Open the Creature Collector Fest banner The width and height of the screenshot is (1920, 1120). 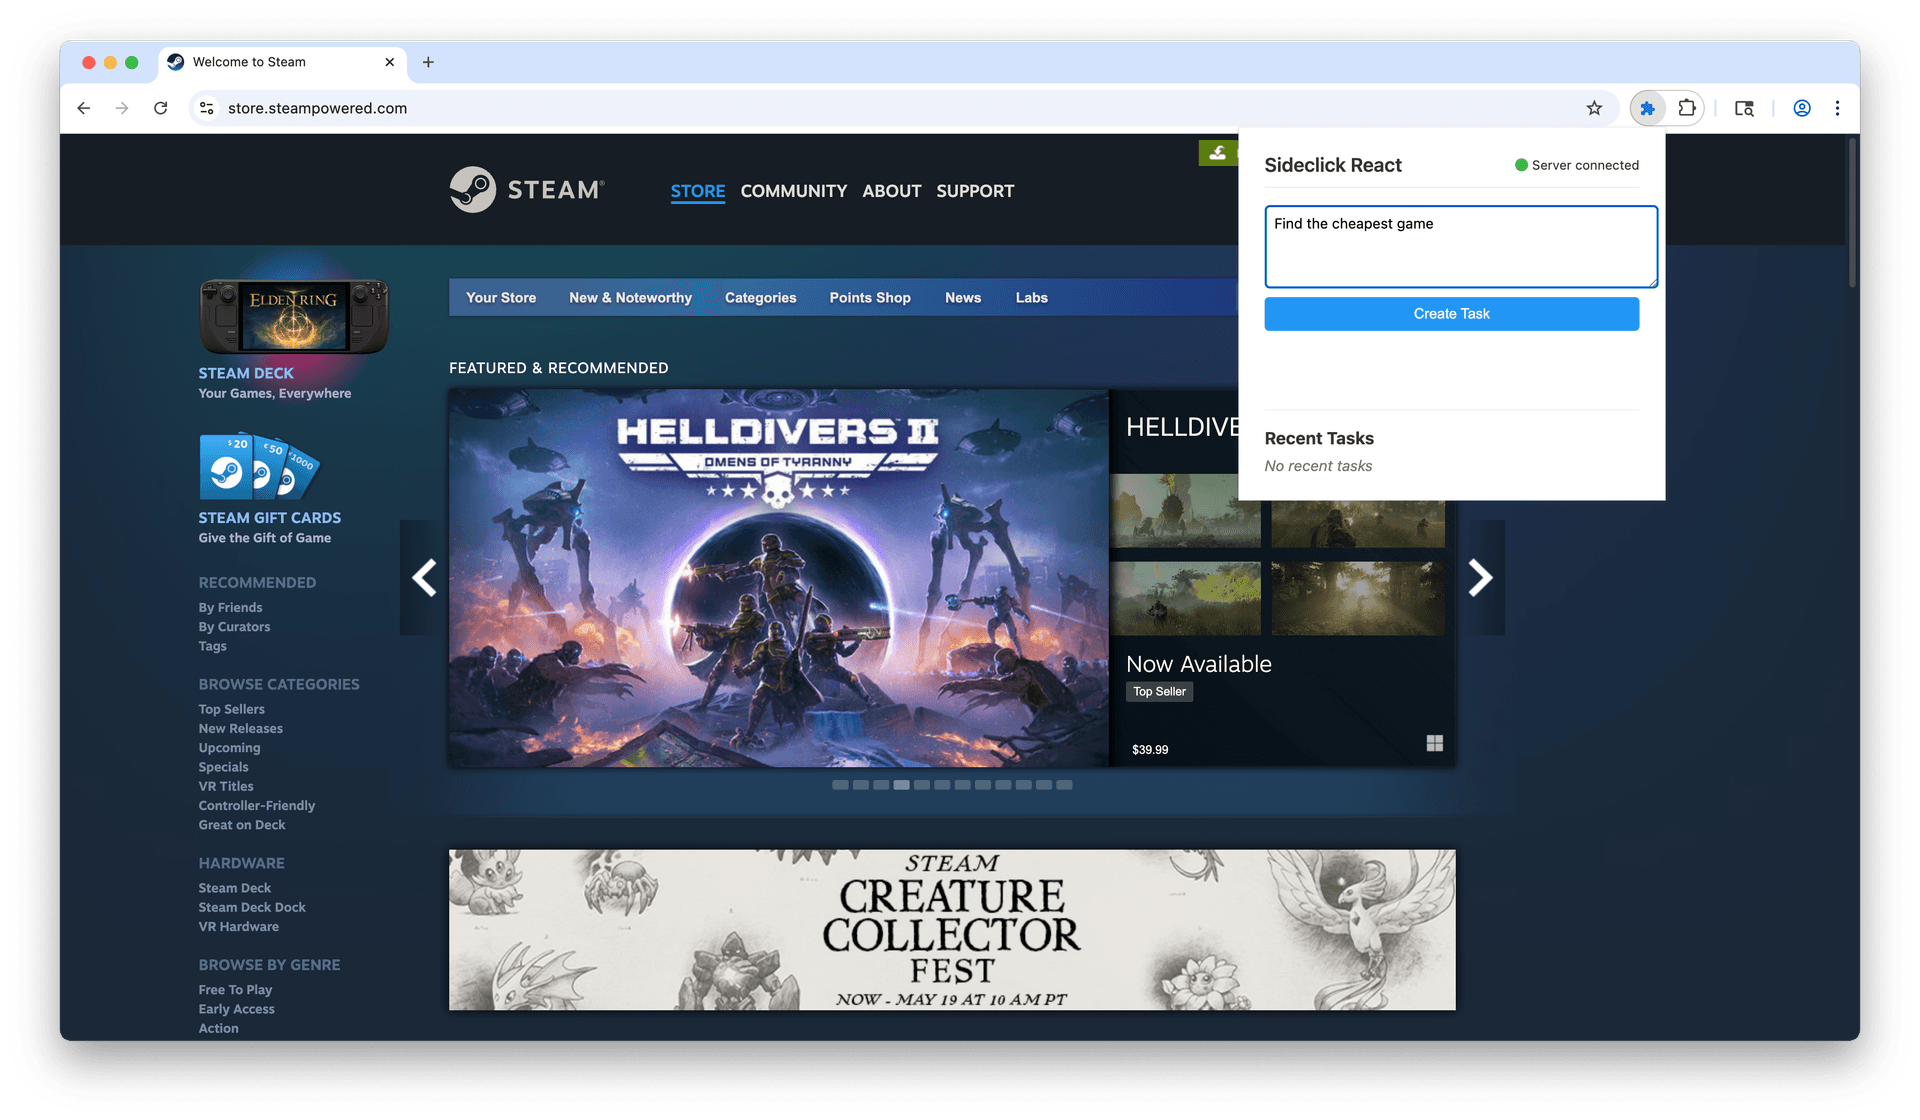point(952,930)
